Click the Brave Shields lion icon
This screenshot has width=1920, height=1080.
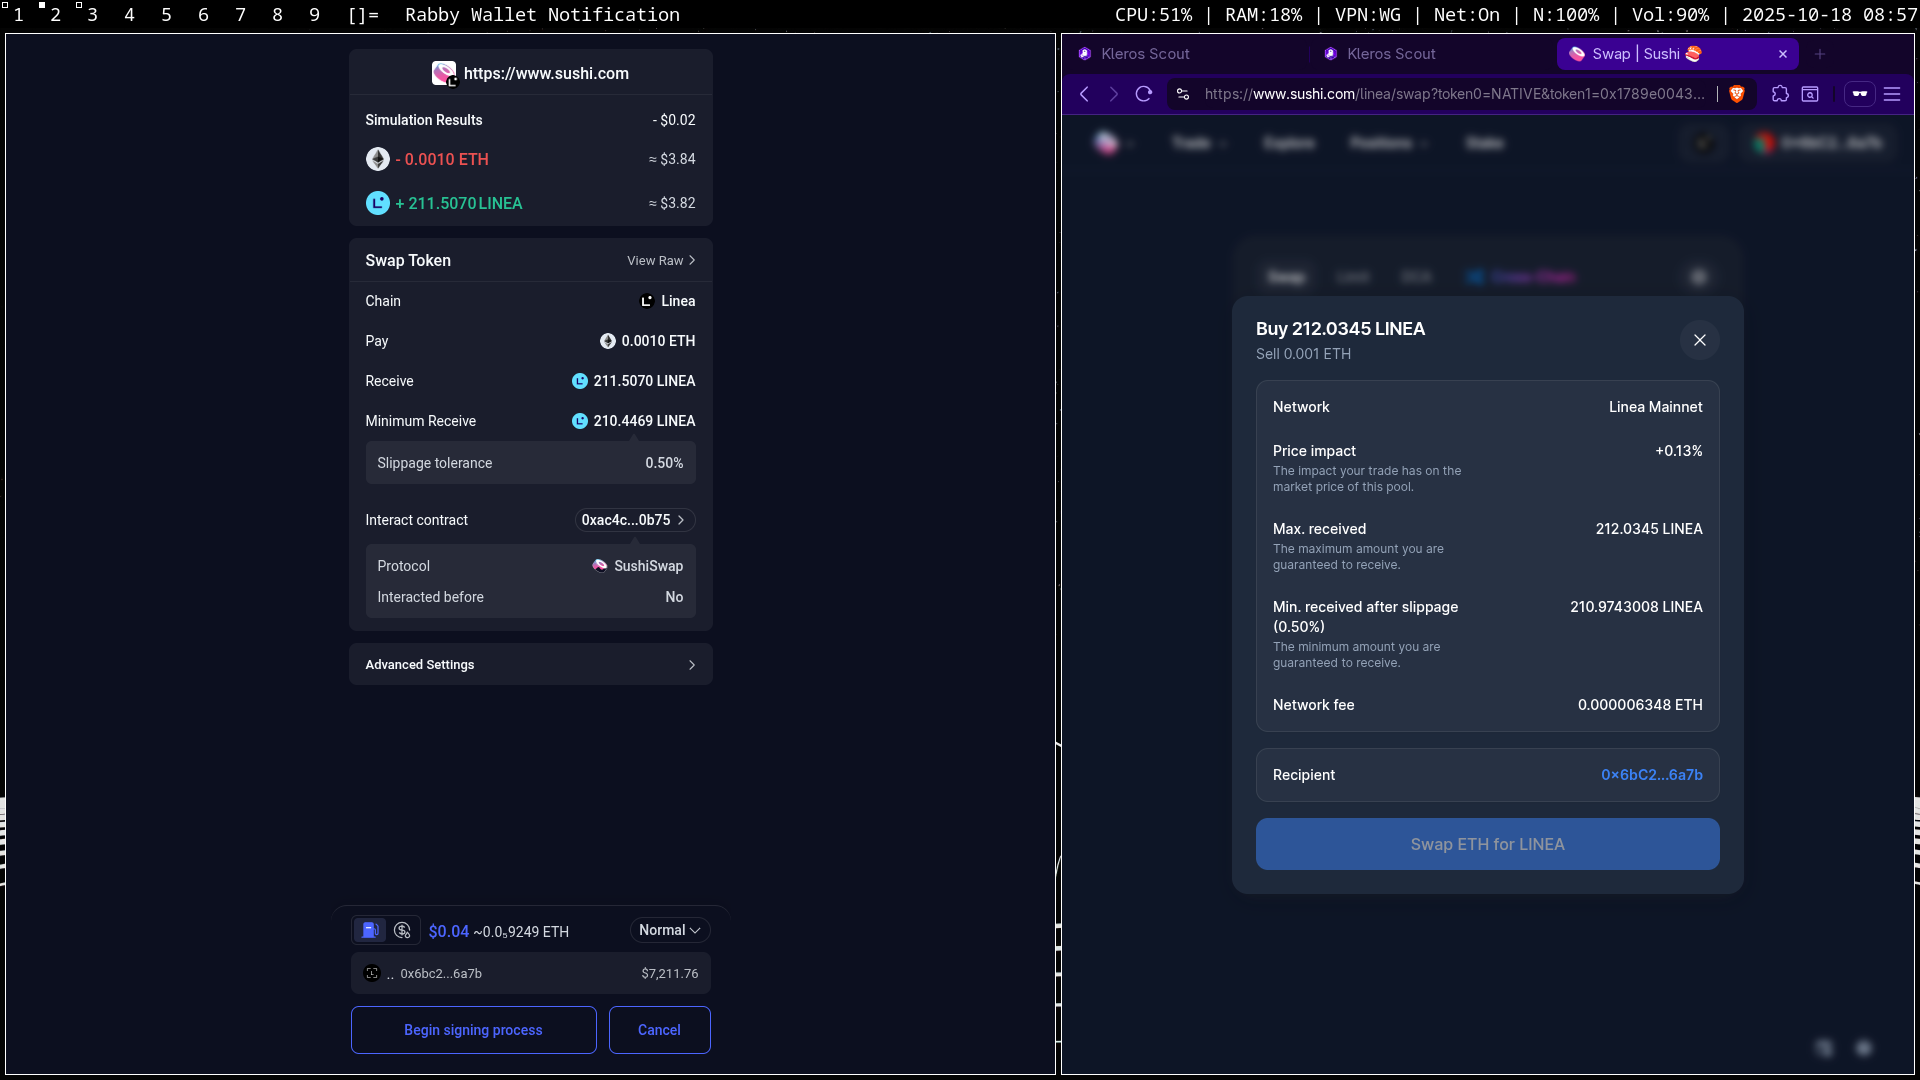(x=1737, y=94)
